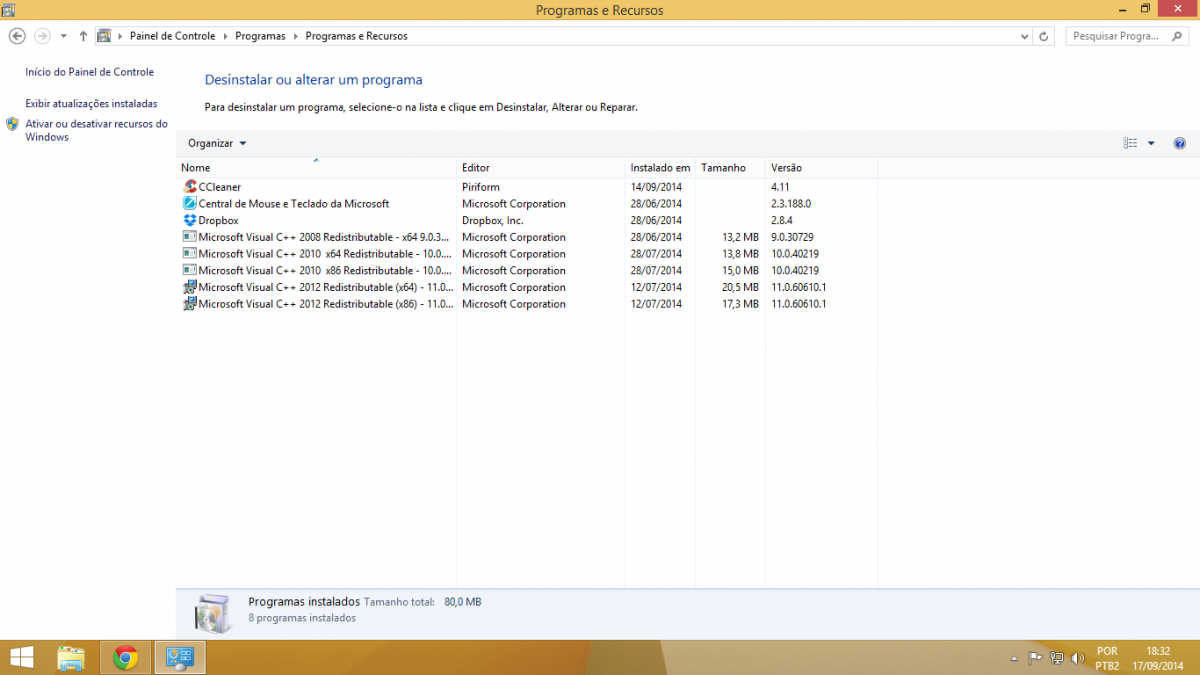Screen dimensions: 1200x675
Task: Click the version 2.3.188.0 cell
Action: tap(791, 204)
